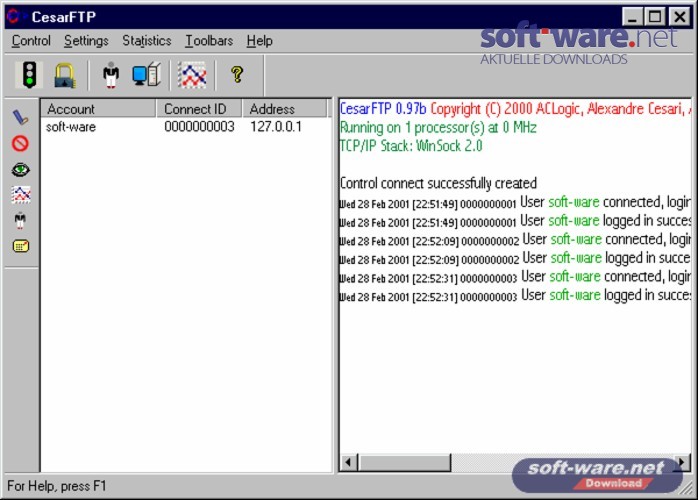This screenshot has width=698, height=500.
Task: Click first 22:51:49 connected log entry
Action: click(x=515, y=203)
